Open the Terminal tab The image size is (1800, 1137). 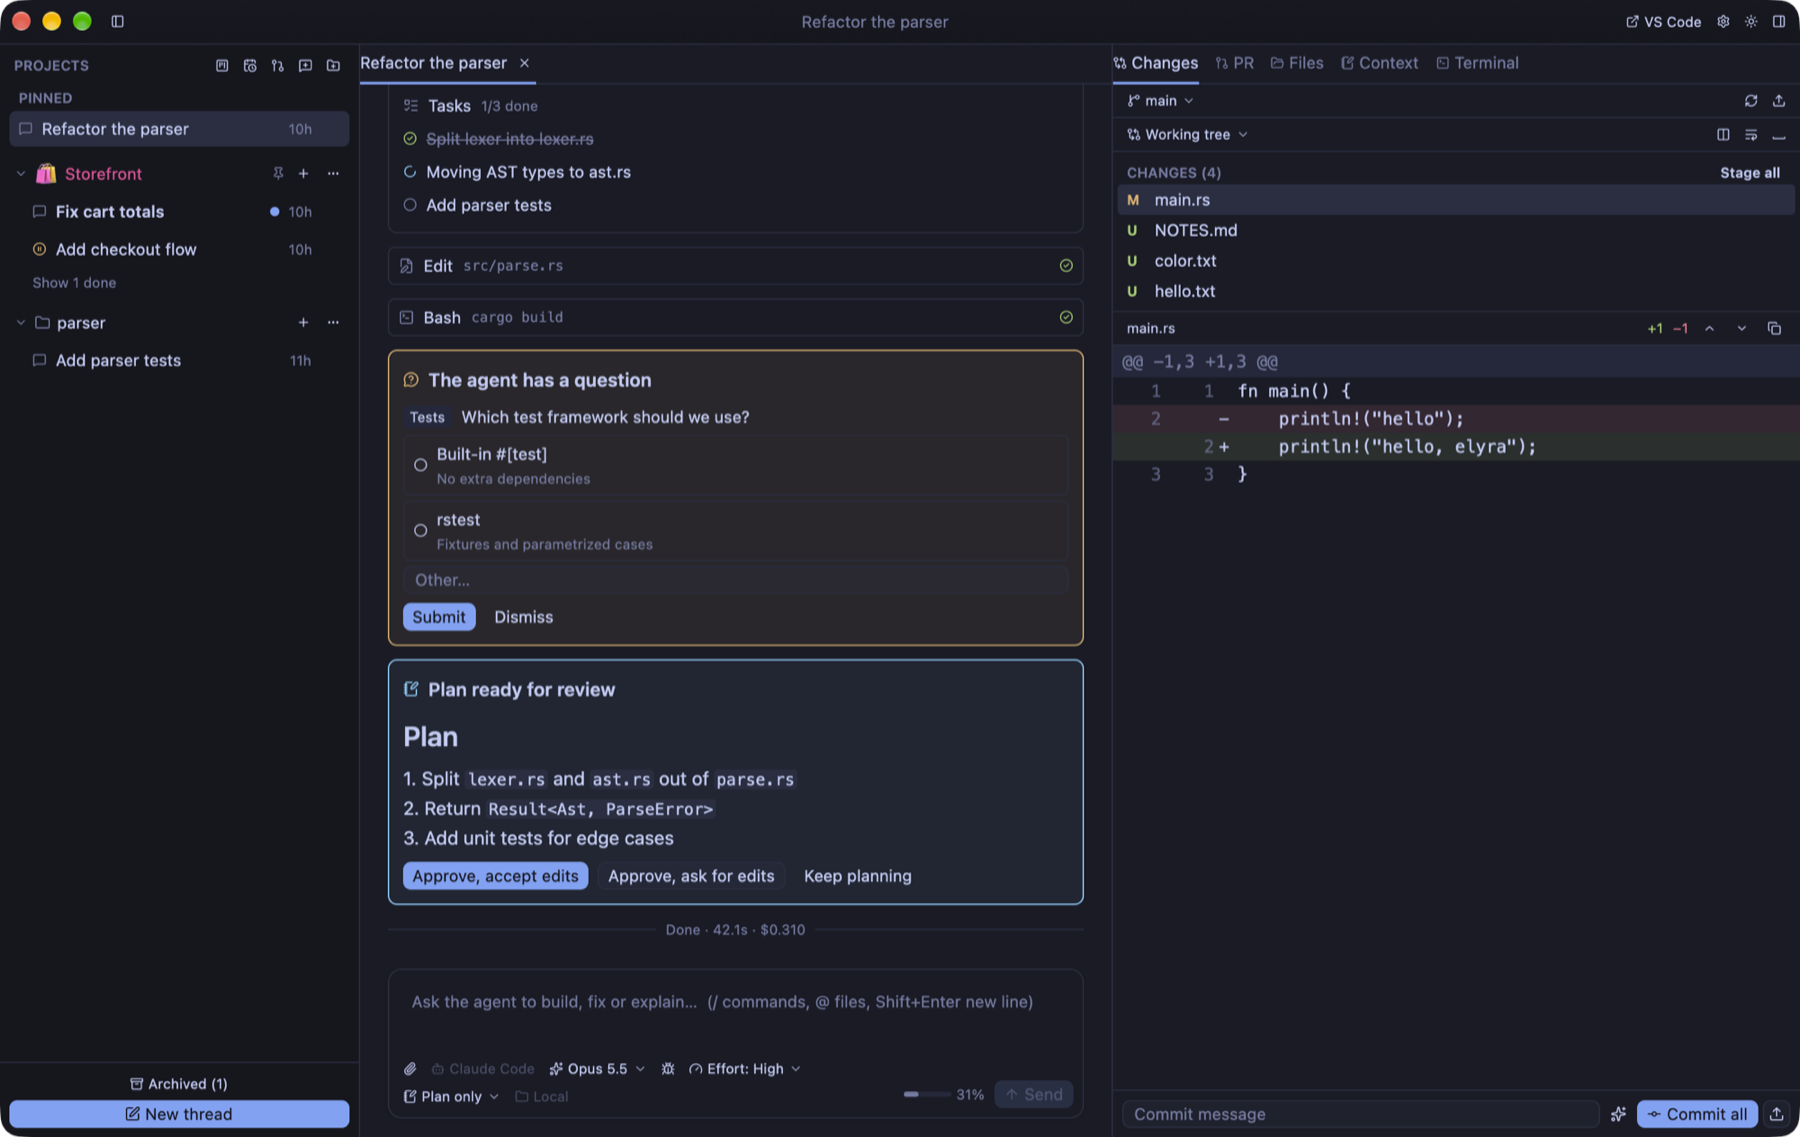pos(1477,63)
